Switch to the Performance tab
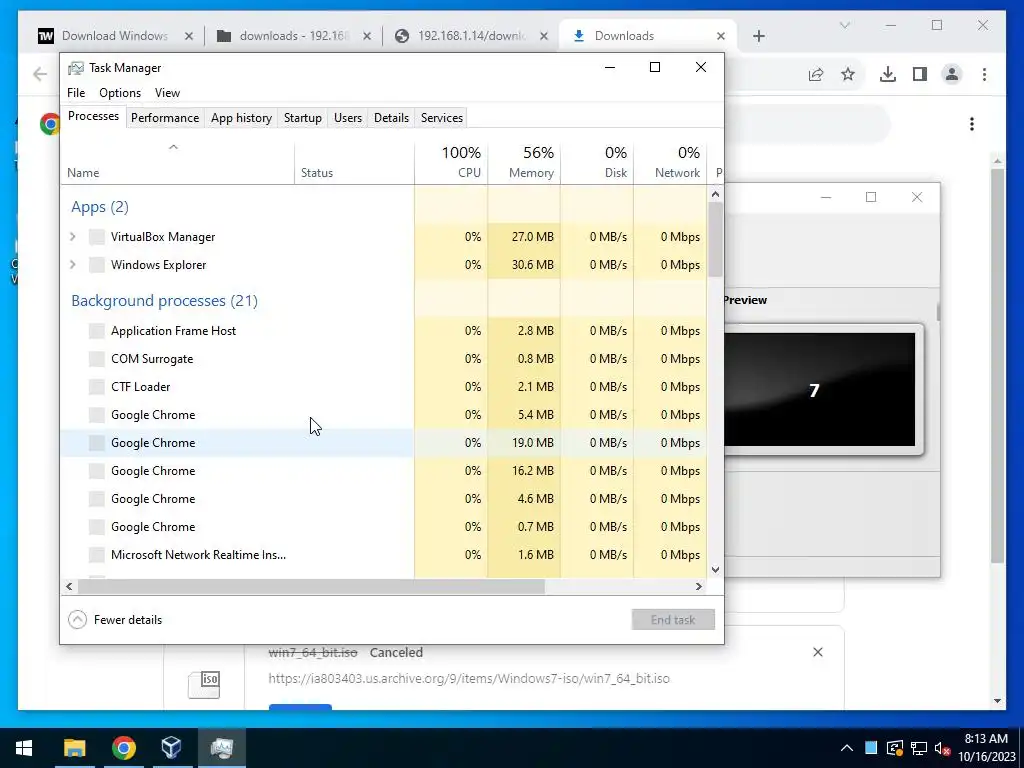1024x768 pixels. pos(165,118)
